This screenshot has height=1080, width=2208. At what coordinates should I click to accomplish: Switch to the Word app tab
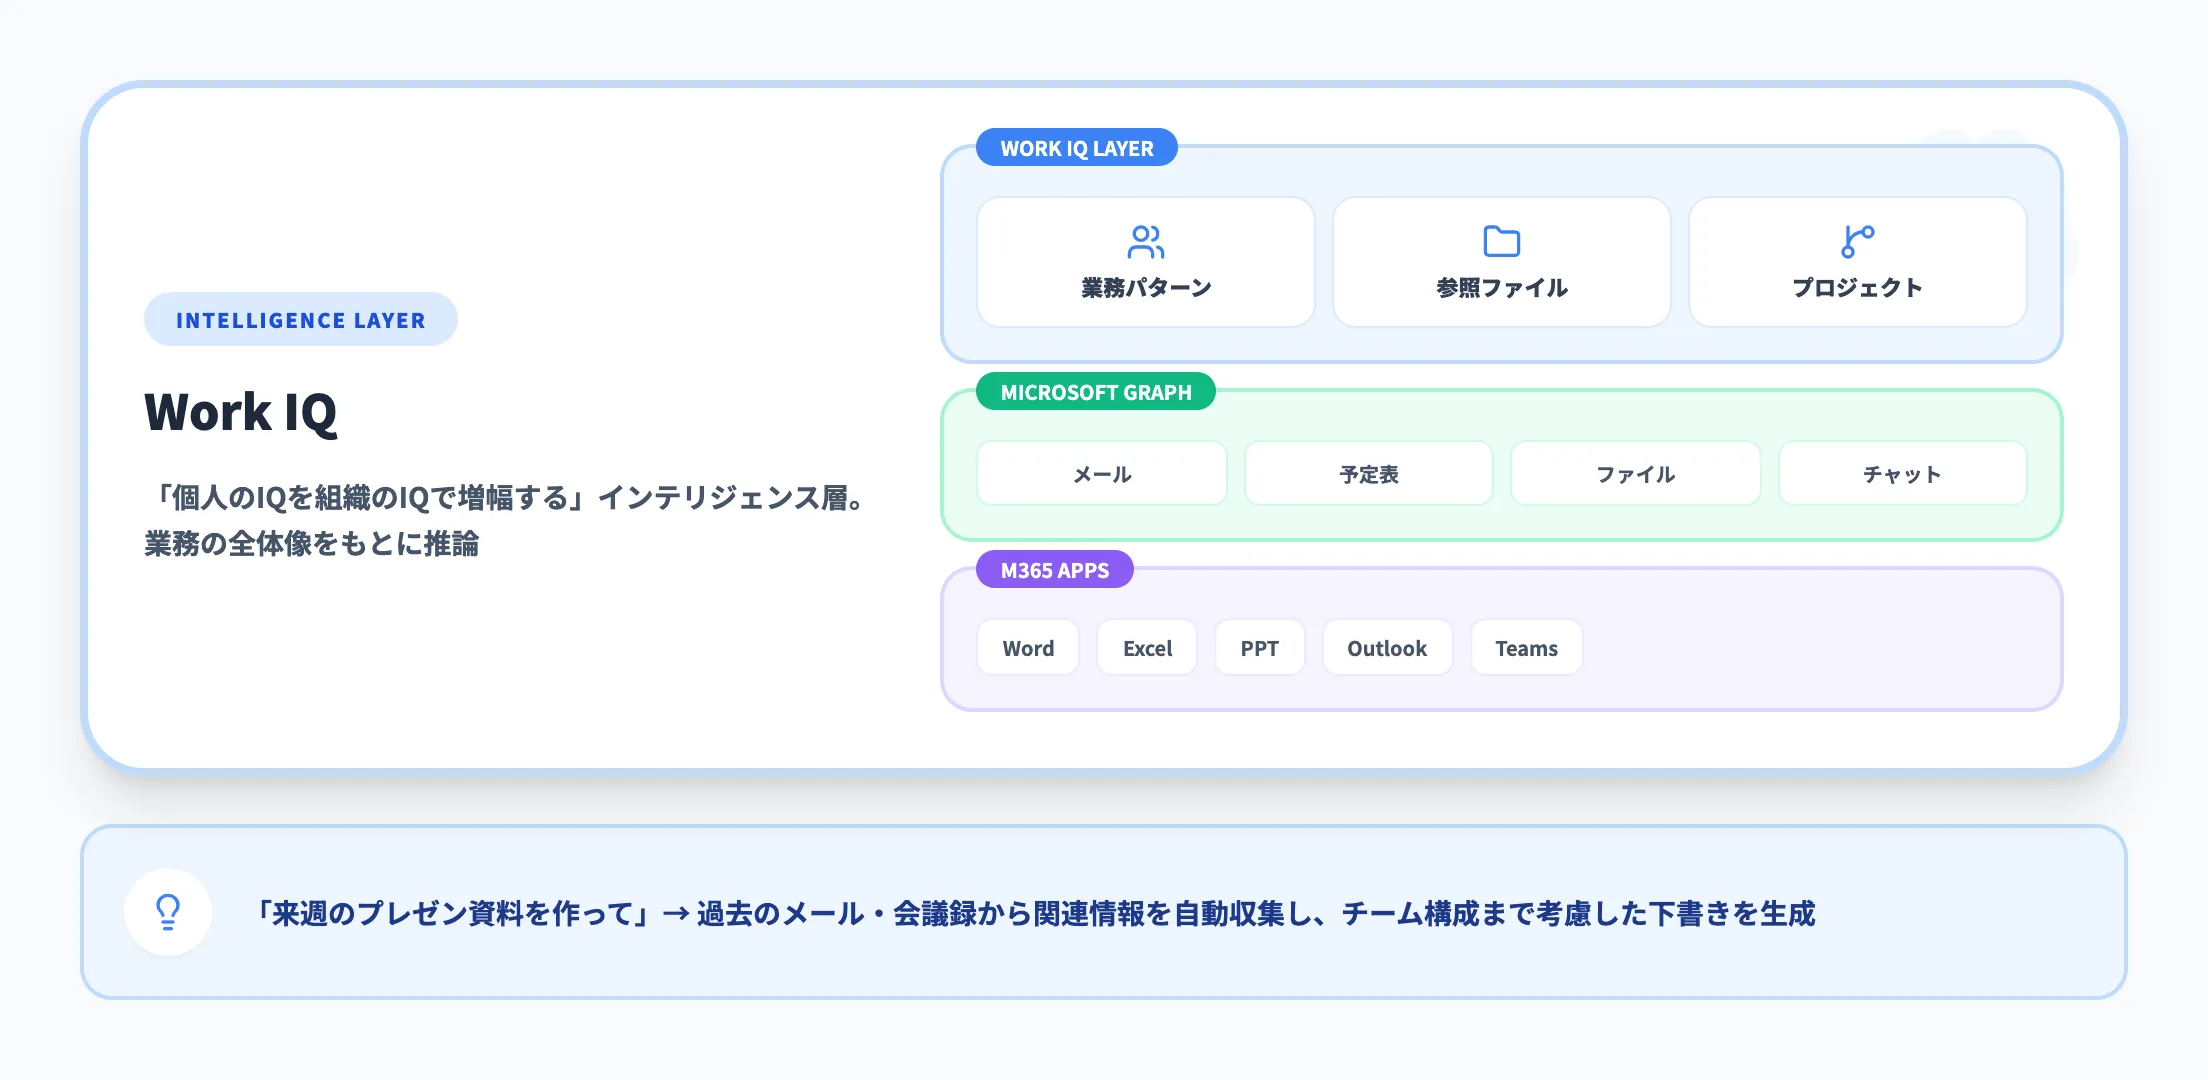(1027, 647)
